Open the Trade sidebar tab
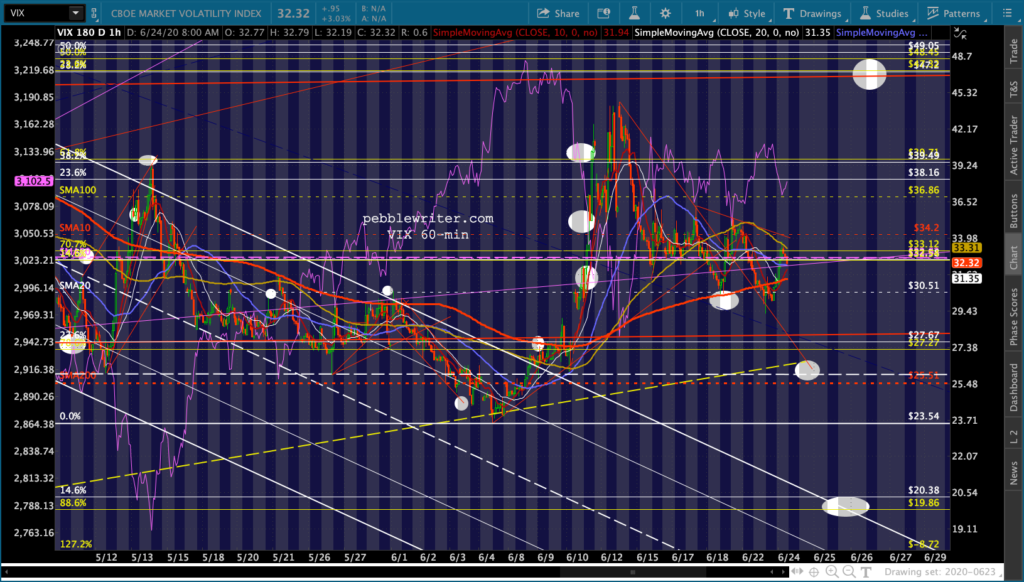 click(1014, 51)
